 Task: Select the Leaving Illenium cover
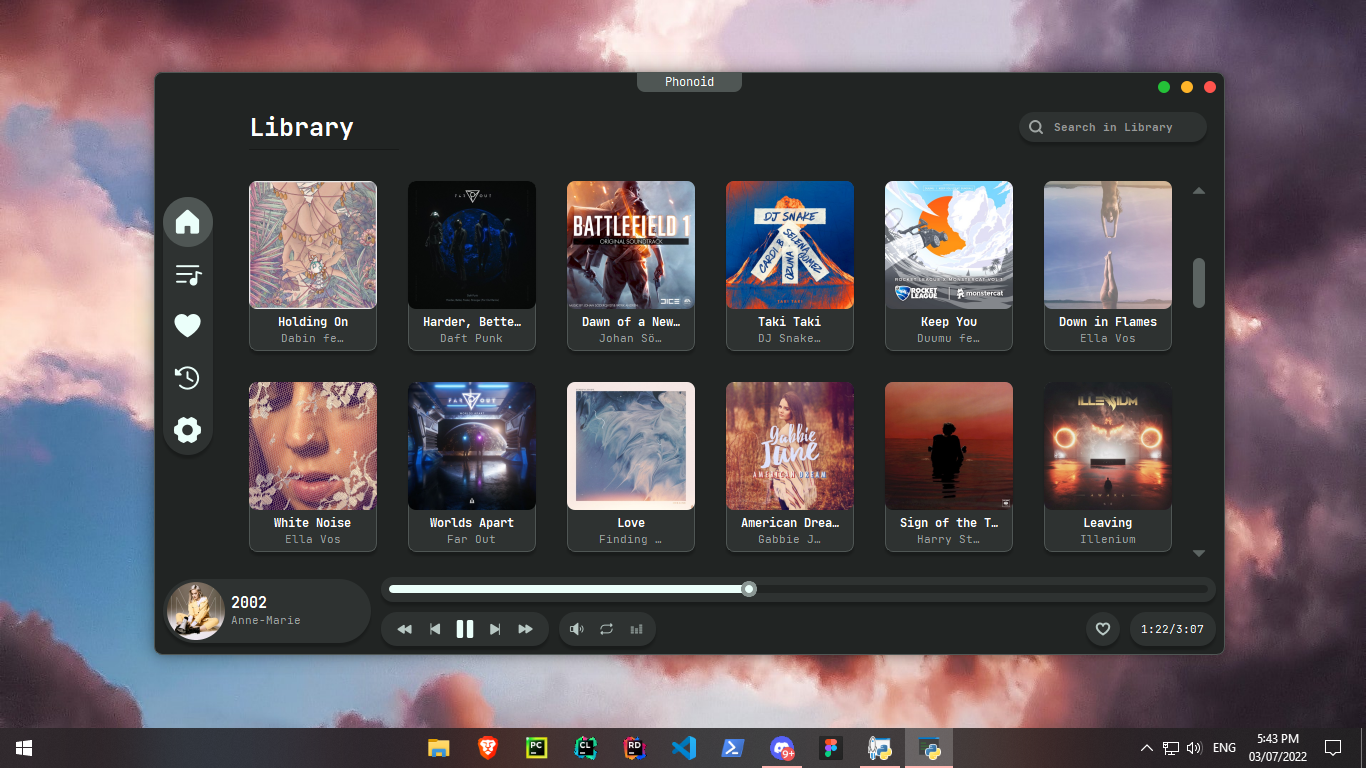[1108, 446]
